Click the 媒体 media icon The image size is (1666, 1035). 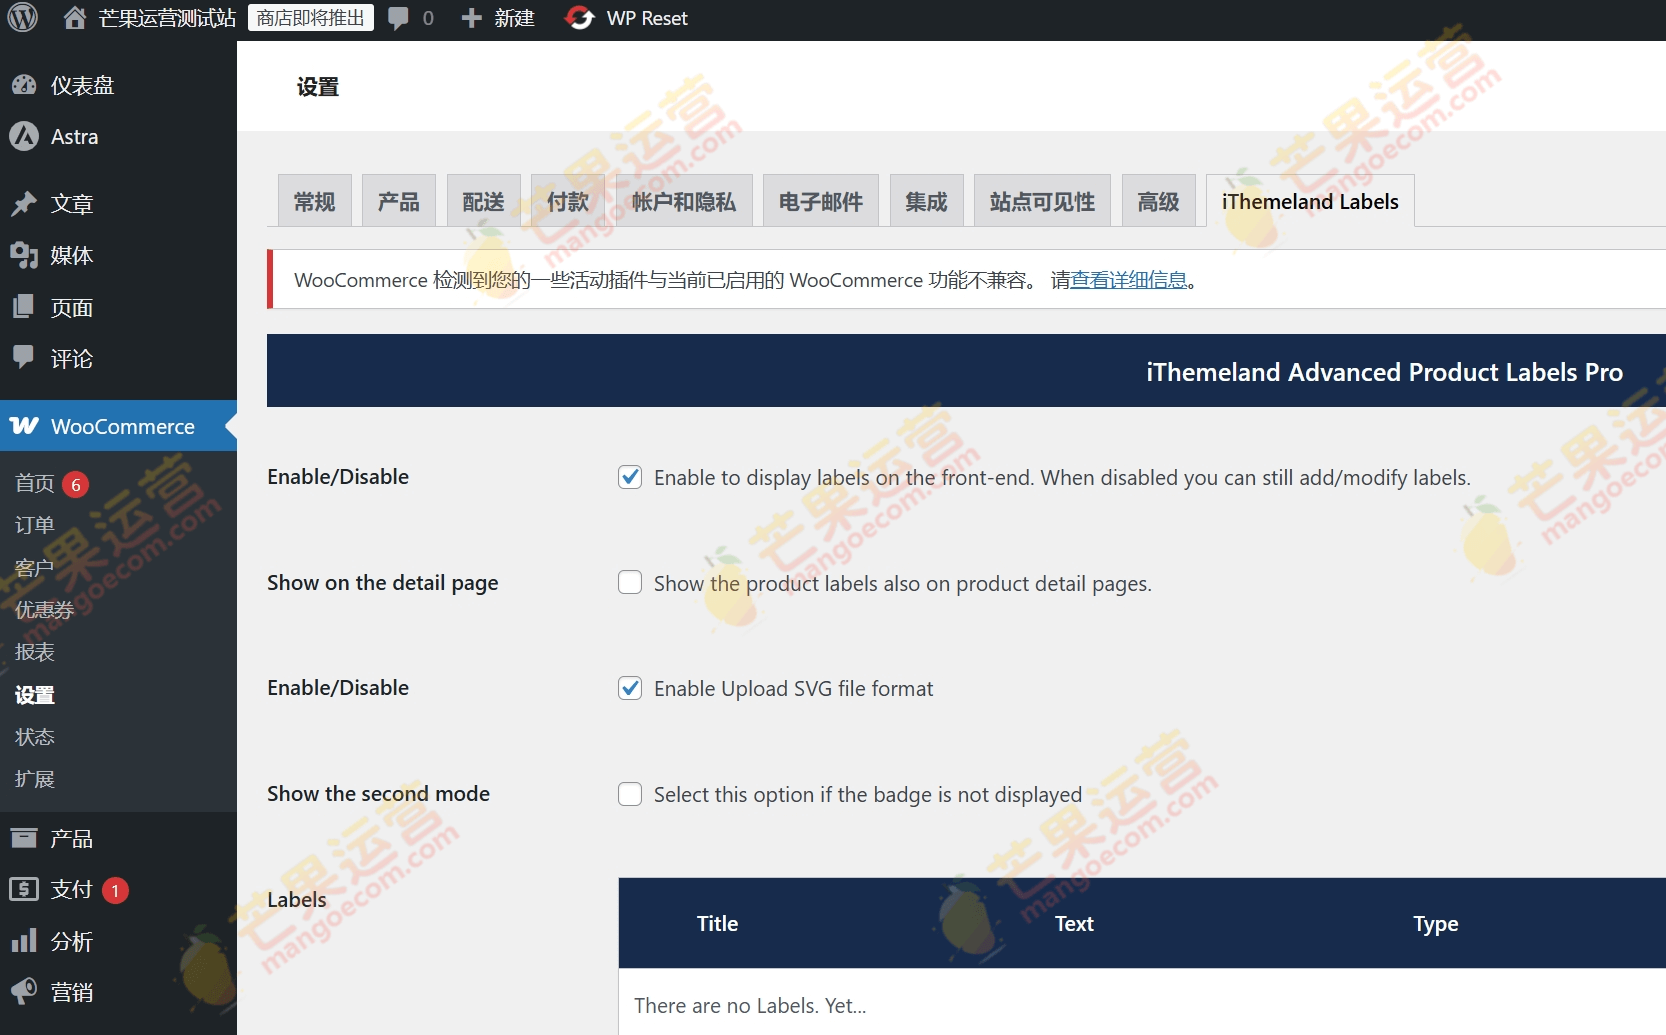(x=24, y=255)
